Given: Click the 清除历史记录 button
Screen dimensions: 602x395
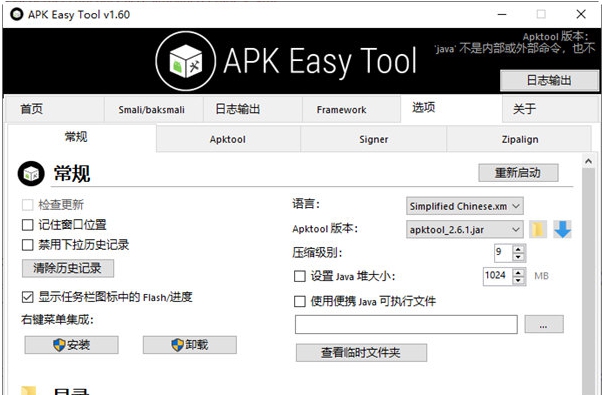Looking at the screenshot, I should point(68,268).
